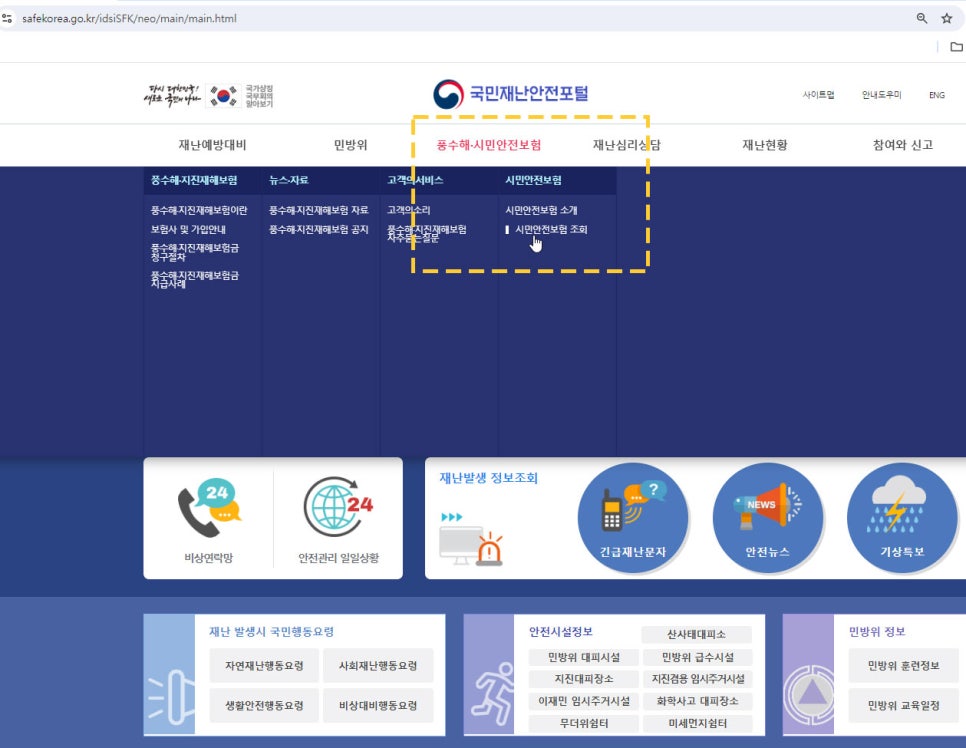This screenshot has height=748, width=966.
Task: Click the 지진대피장소 button
Action: [x=584, y=679]
